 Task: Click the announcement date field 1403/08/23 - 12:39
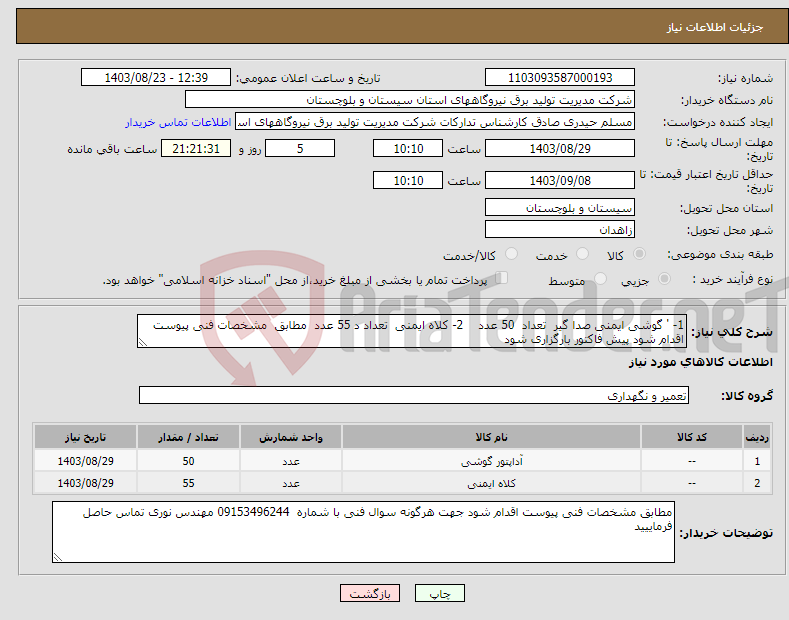(x=156, y=78)
